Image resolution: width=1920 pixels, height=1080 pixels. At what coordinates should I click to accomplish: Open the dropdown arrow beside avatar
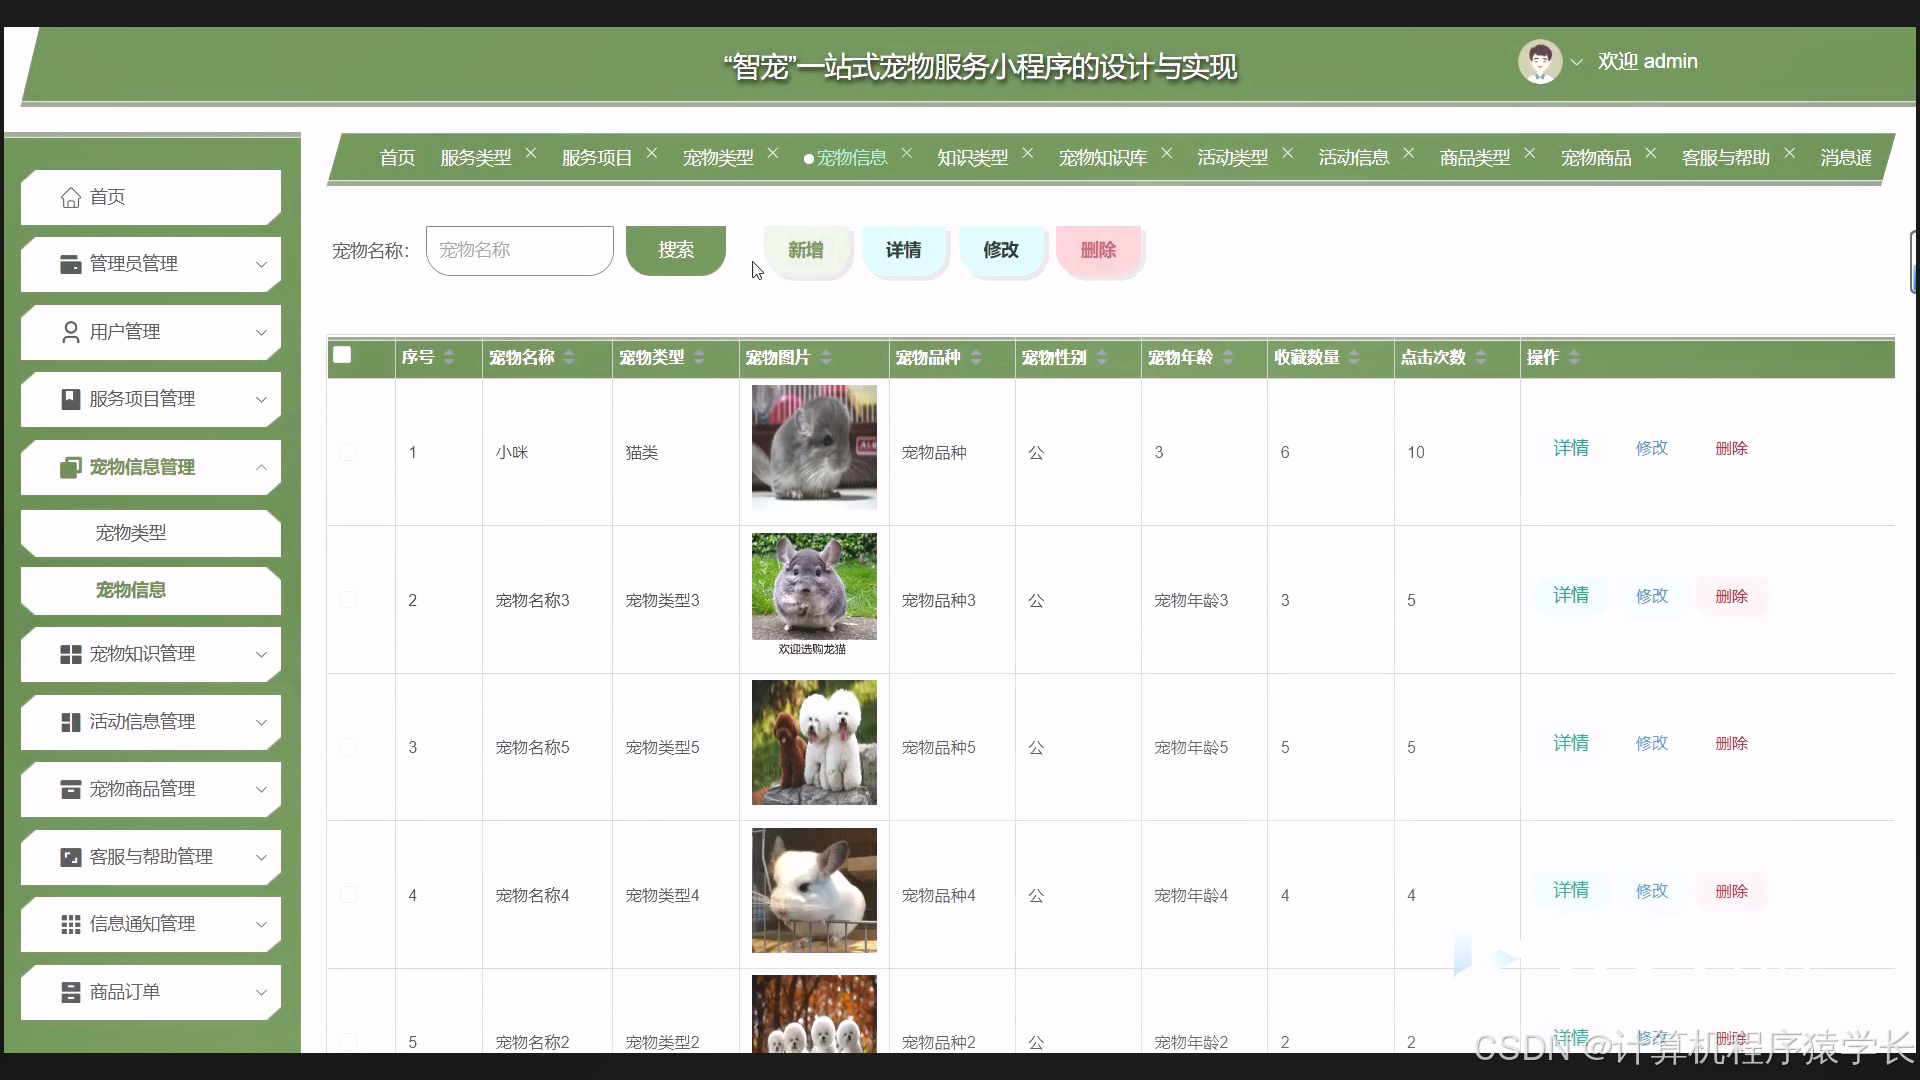1577,62
